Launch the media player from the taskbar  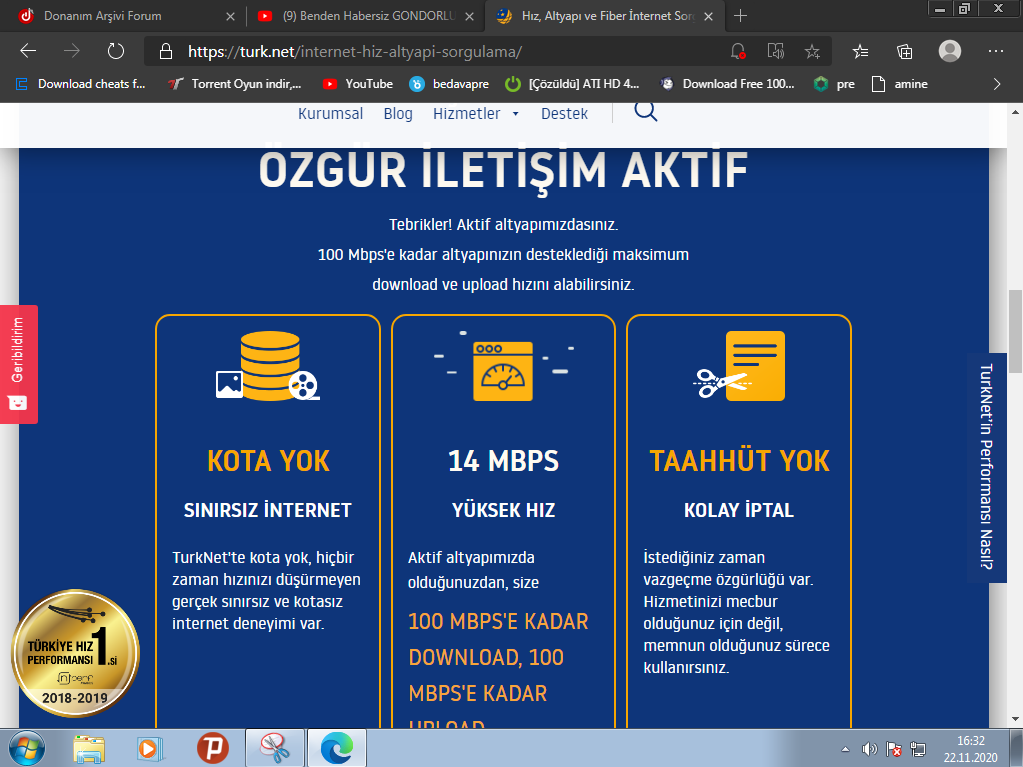click(x=151, y=748)
